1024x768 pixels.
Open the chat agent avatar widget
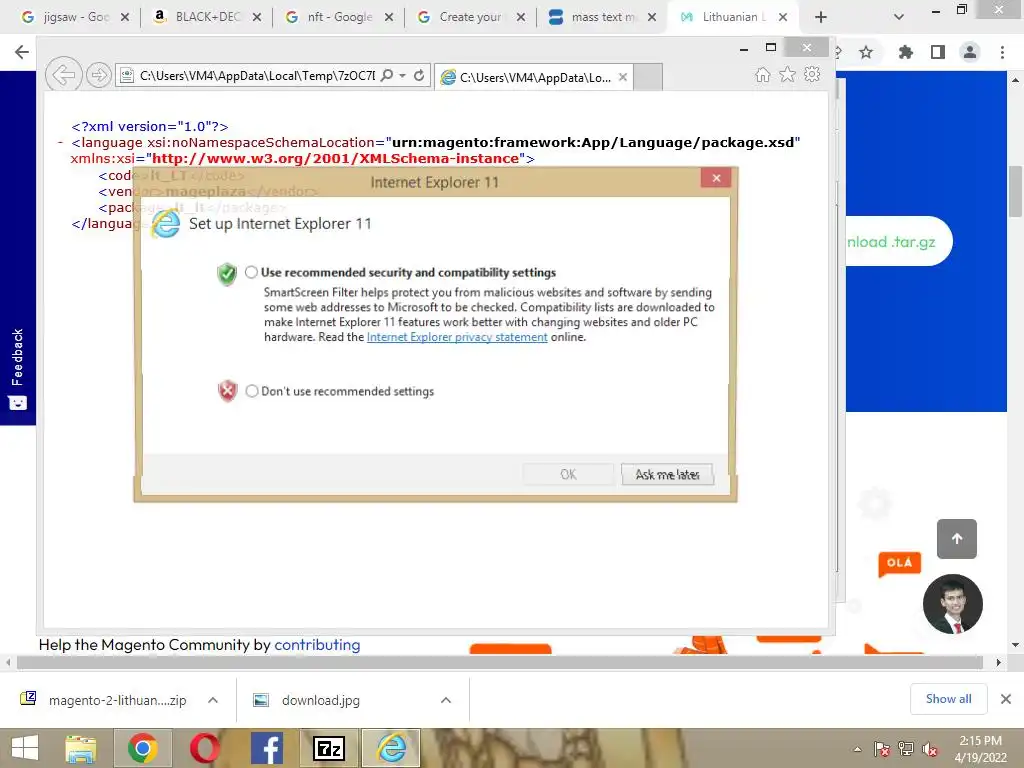(x=952, y=604)
